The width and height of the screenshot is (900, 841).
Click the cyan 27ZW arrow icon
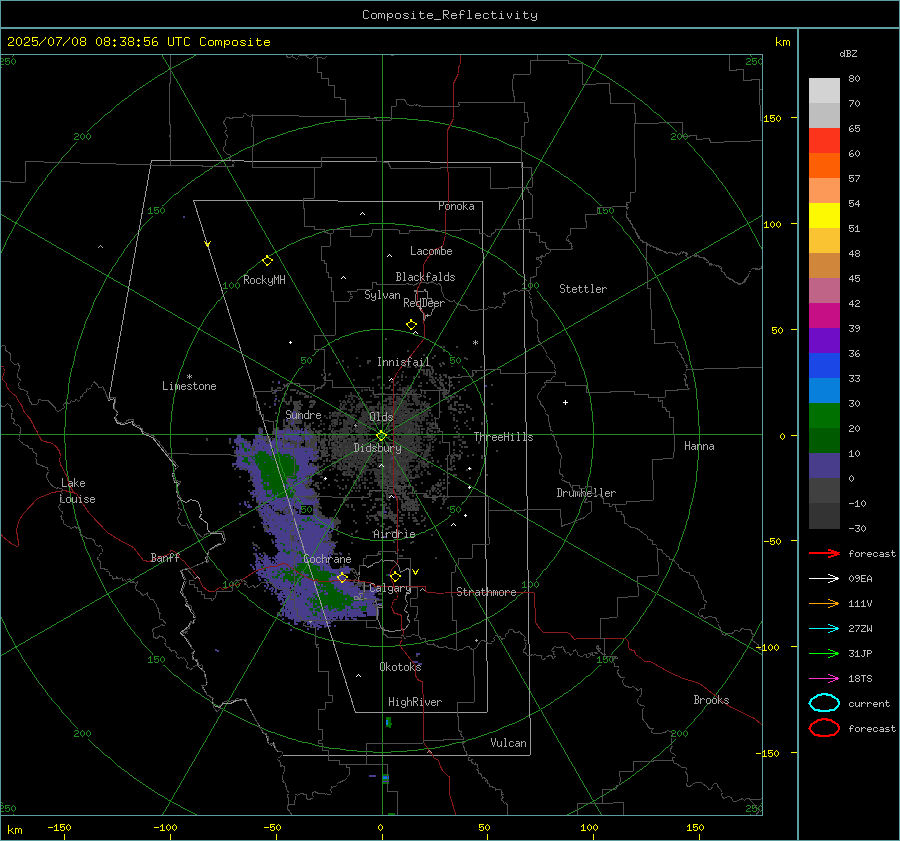point(824,629)
